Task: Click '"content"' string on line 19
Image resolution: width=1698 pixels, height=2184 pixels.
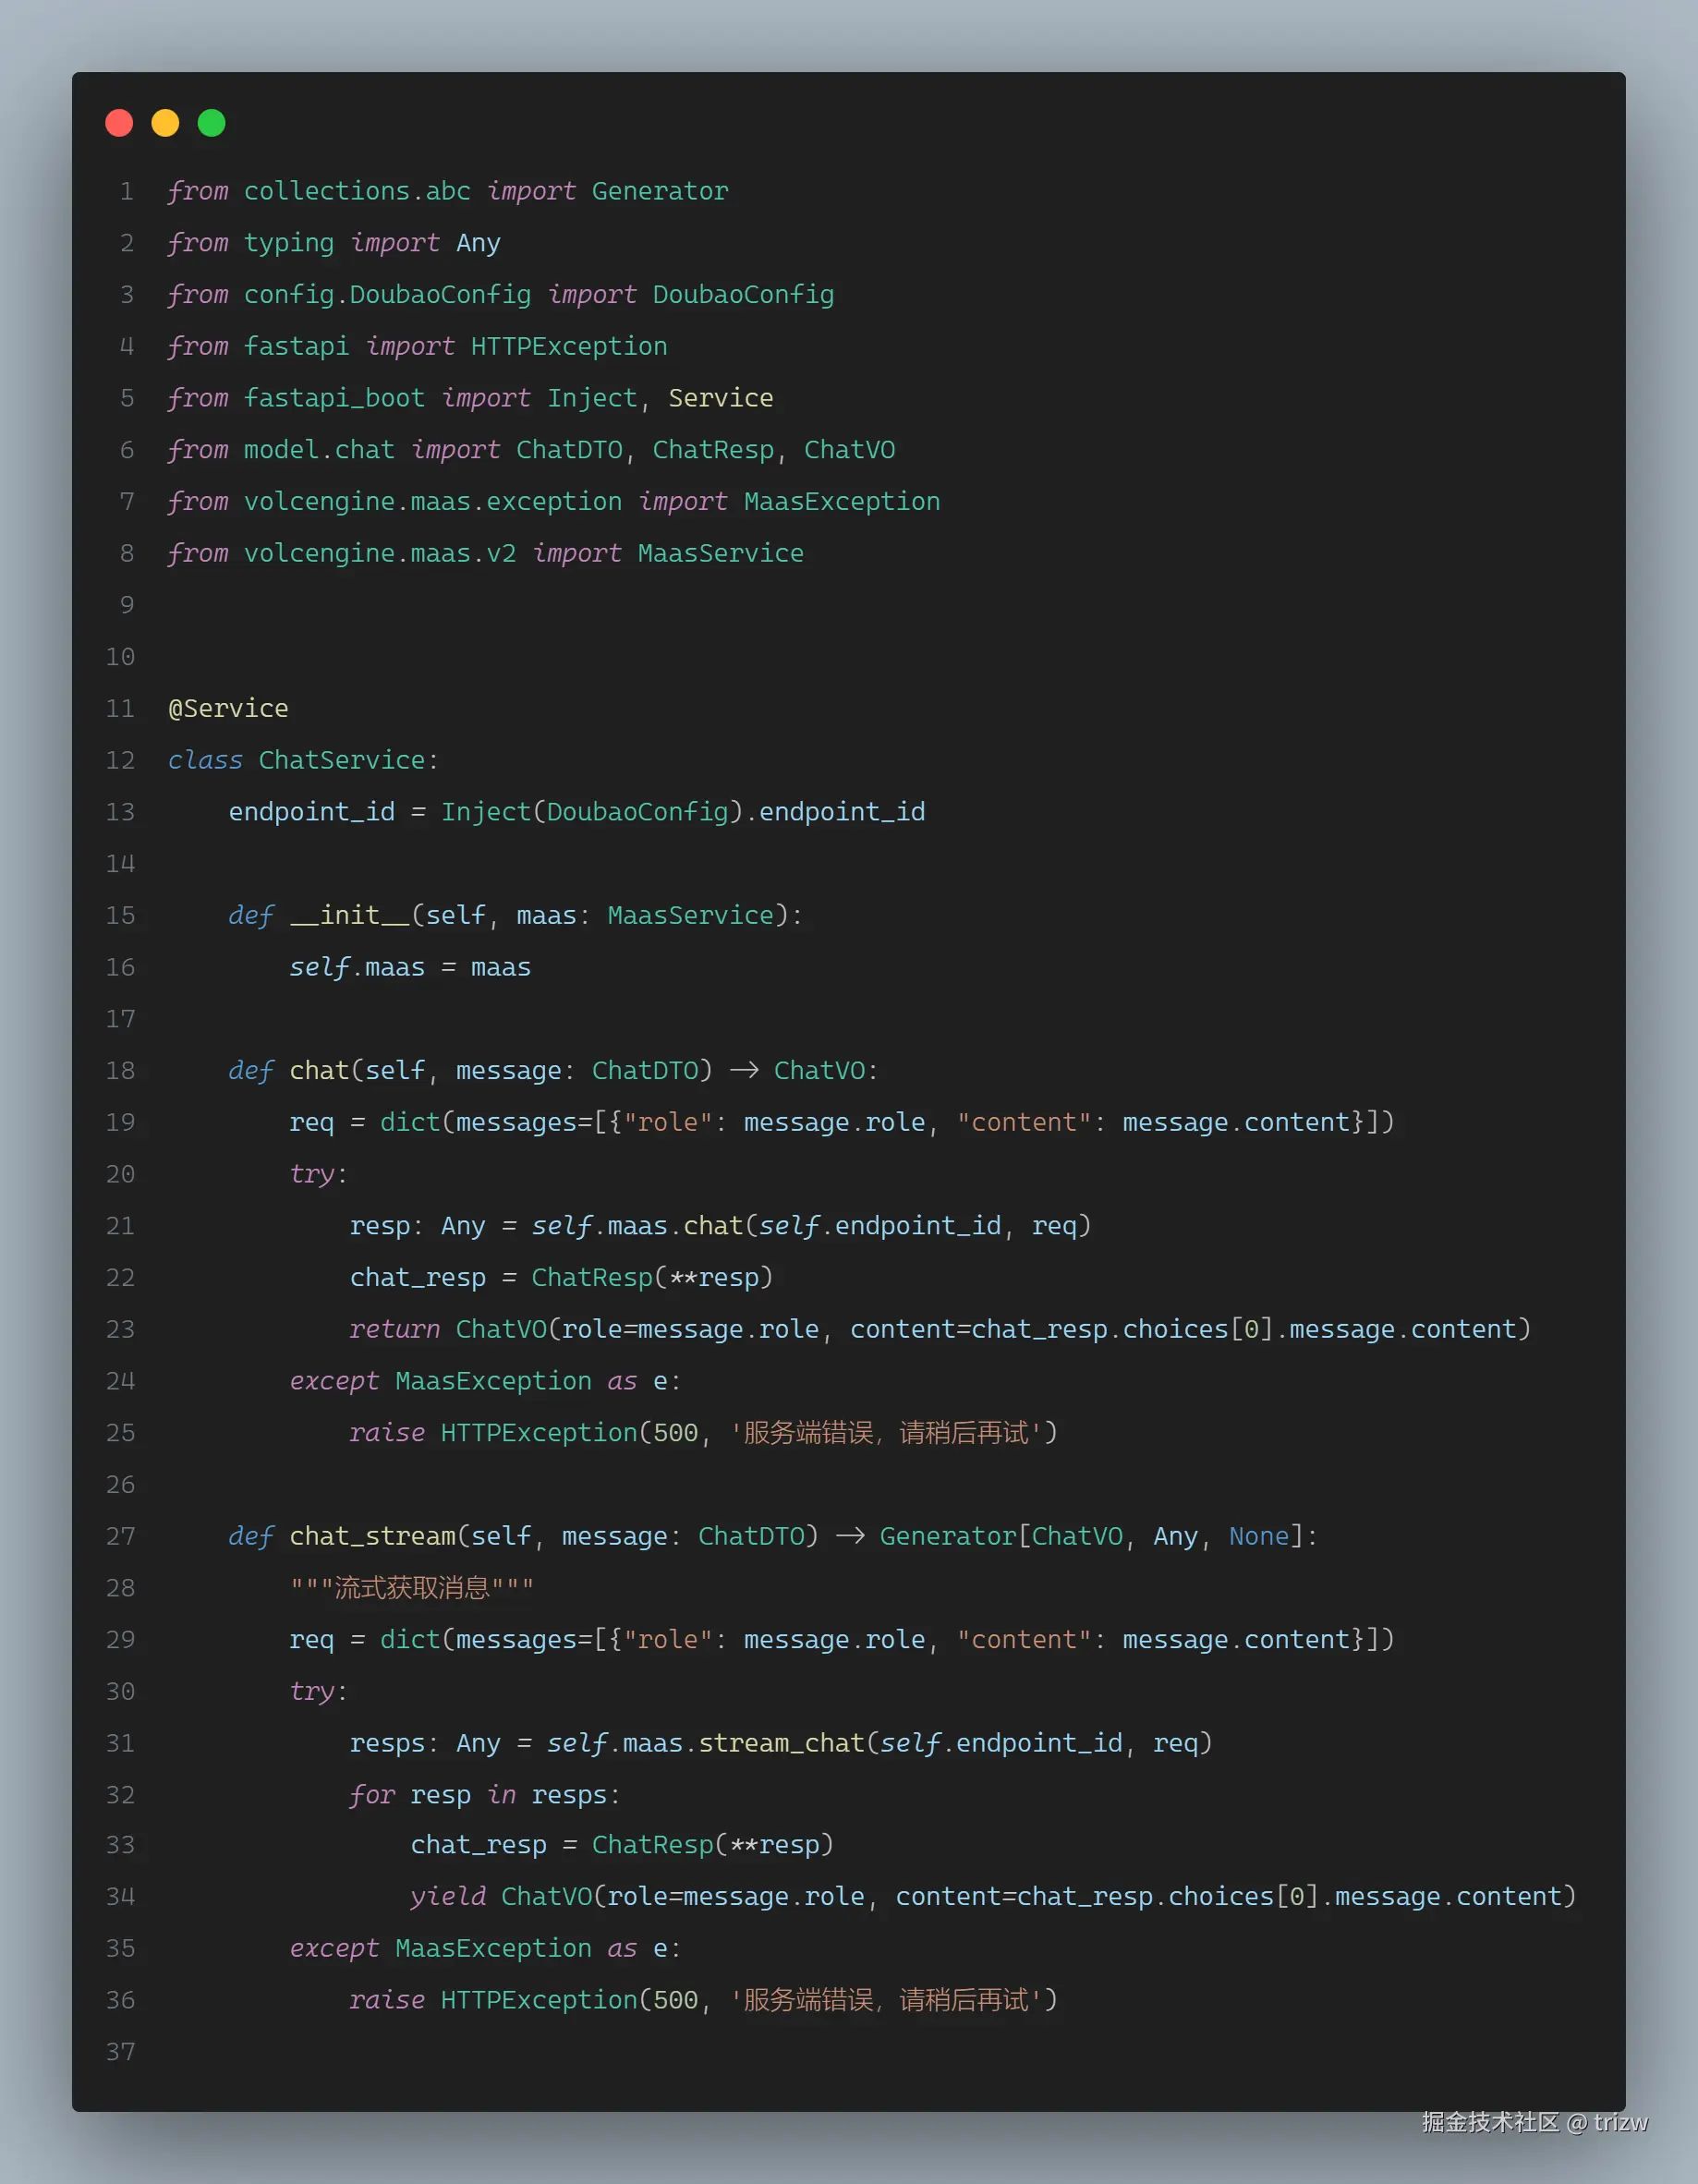Action: pos(1024,1123)
